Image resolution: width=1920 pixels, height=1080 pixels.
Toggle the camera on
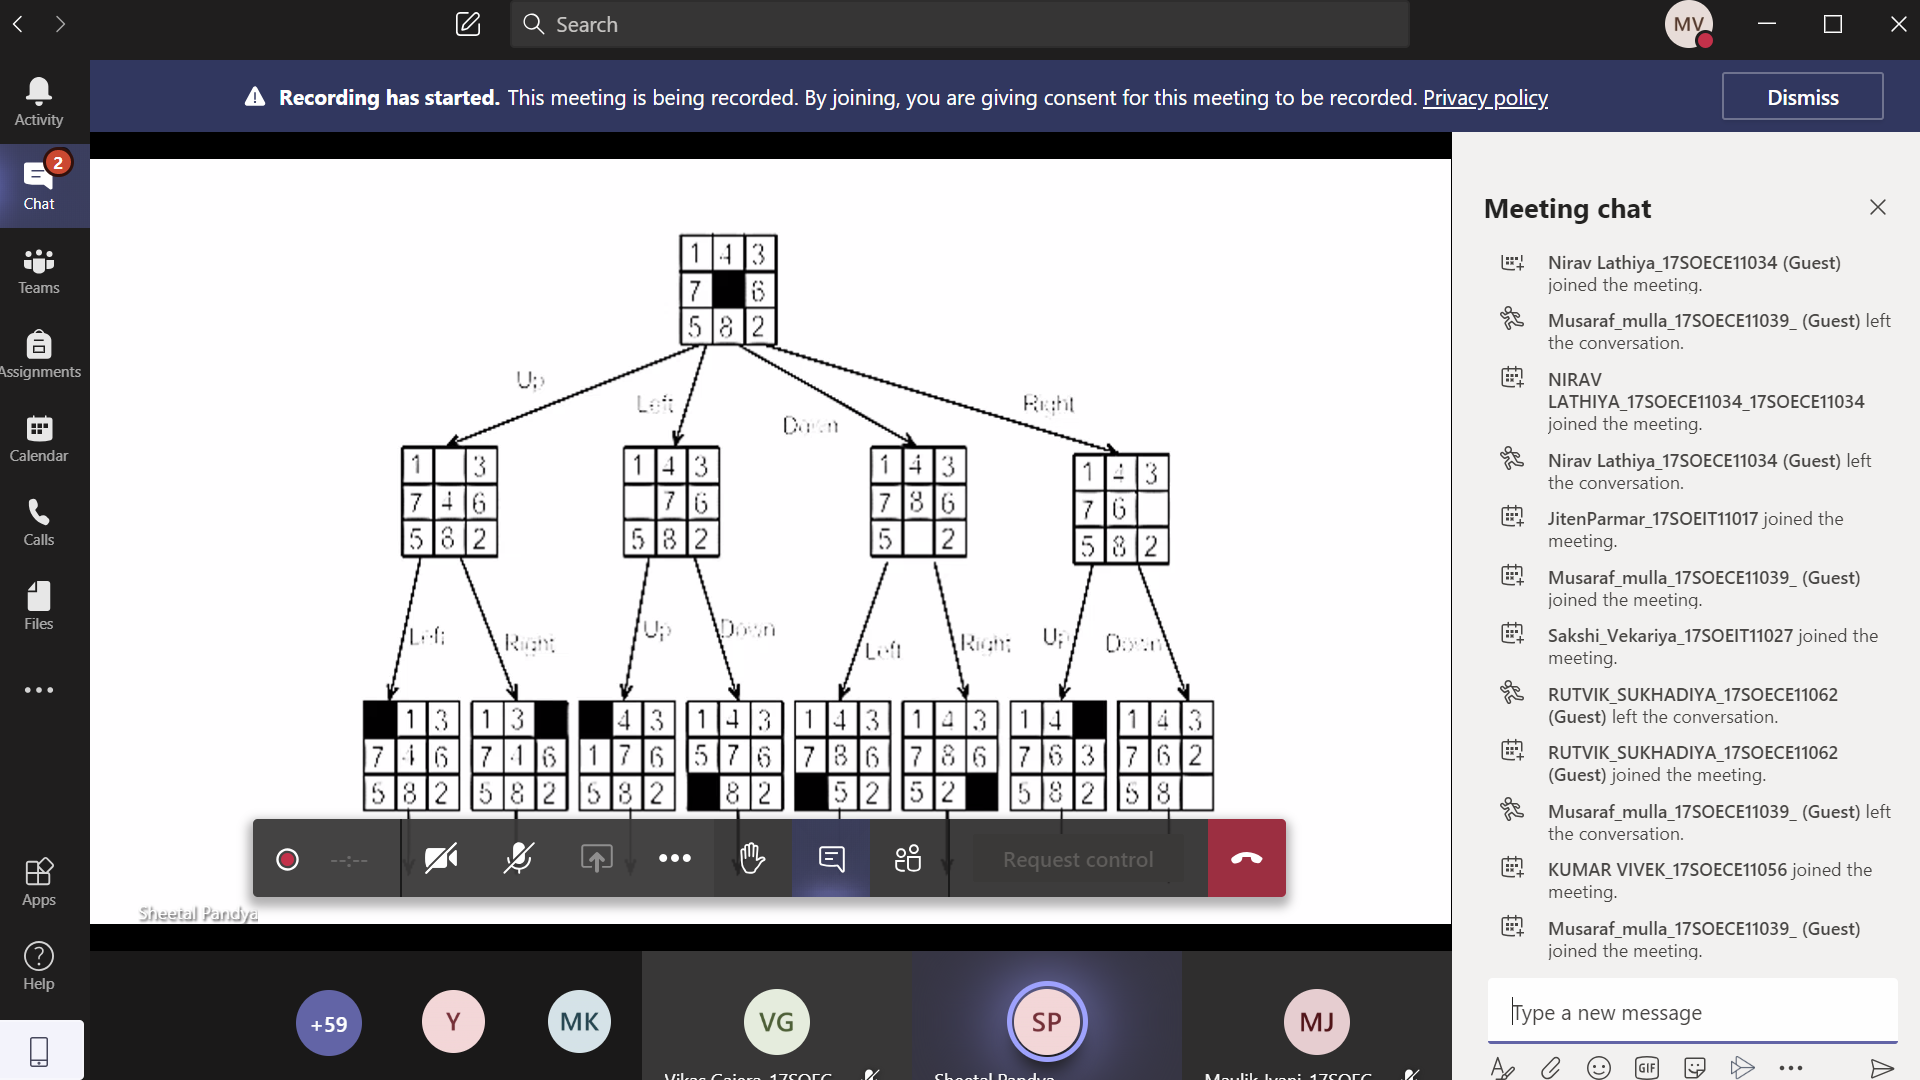tap(441, 858)
